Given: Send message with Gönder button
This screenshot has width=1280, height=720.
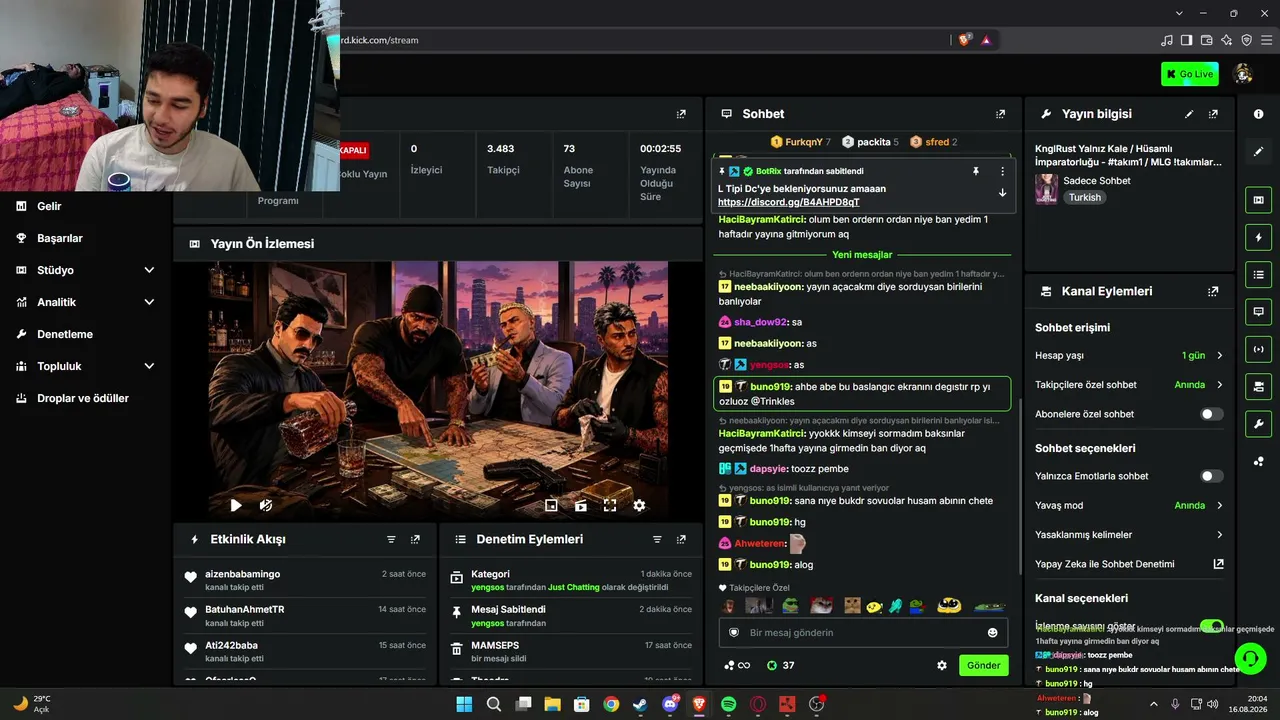Looking at the screenshot, I should pos(984,665).
